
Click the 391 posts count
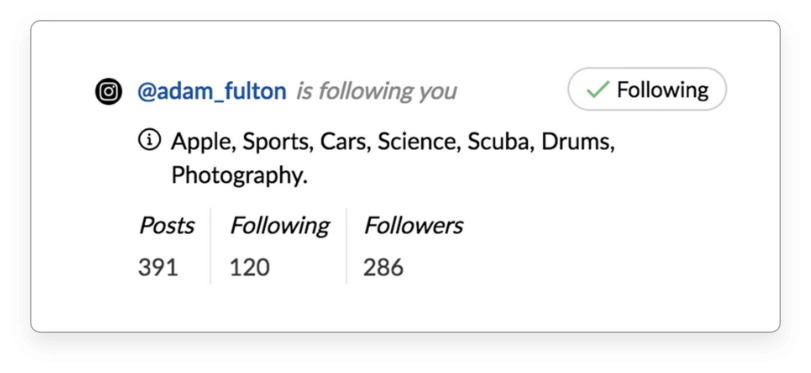coord(158,268)
